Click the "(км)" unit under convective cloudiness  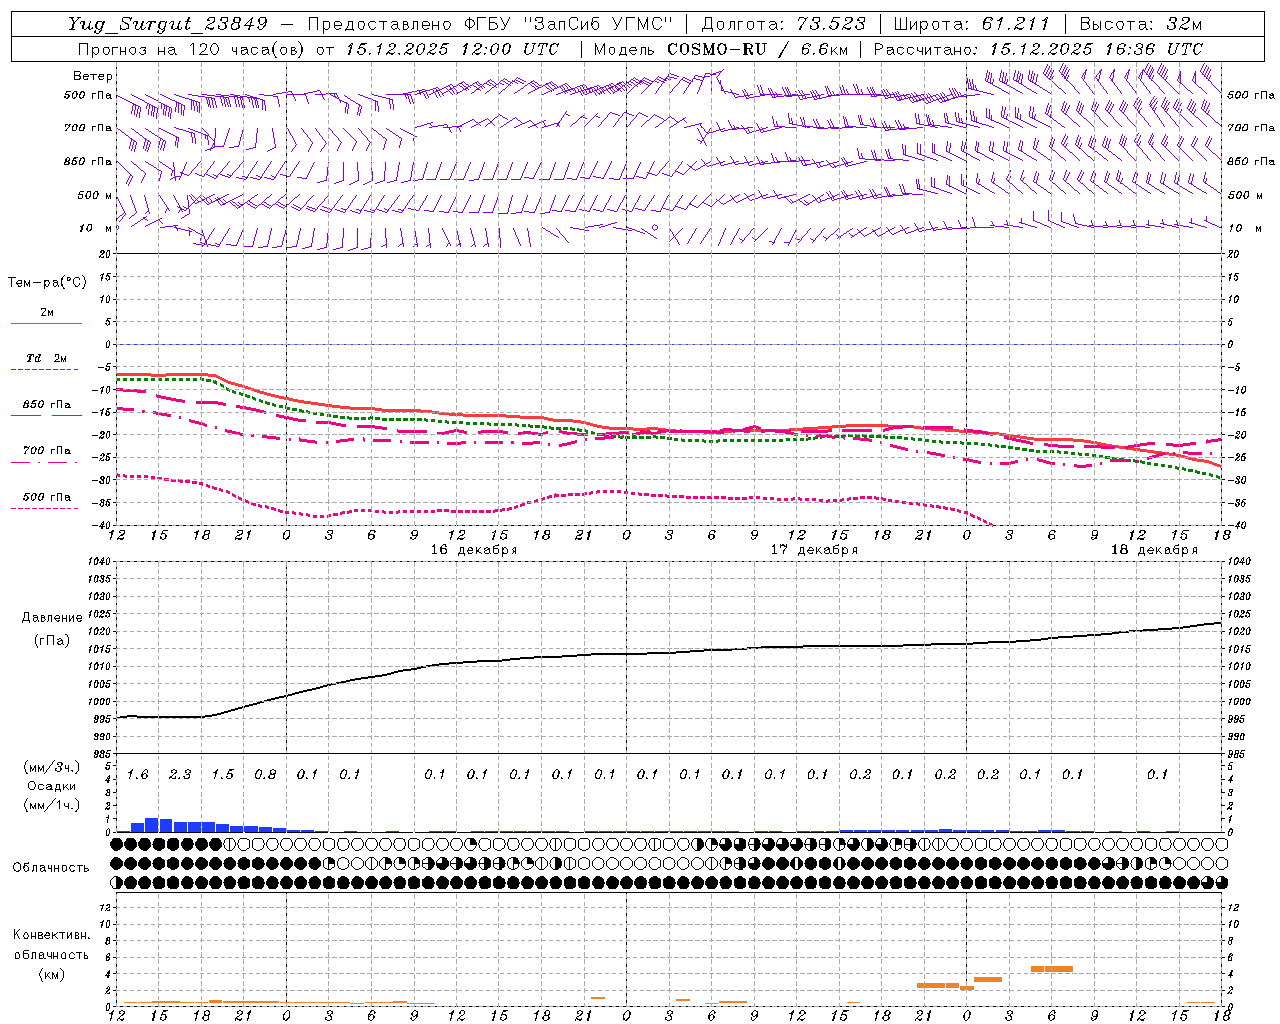[51, 974]
